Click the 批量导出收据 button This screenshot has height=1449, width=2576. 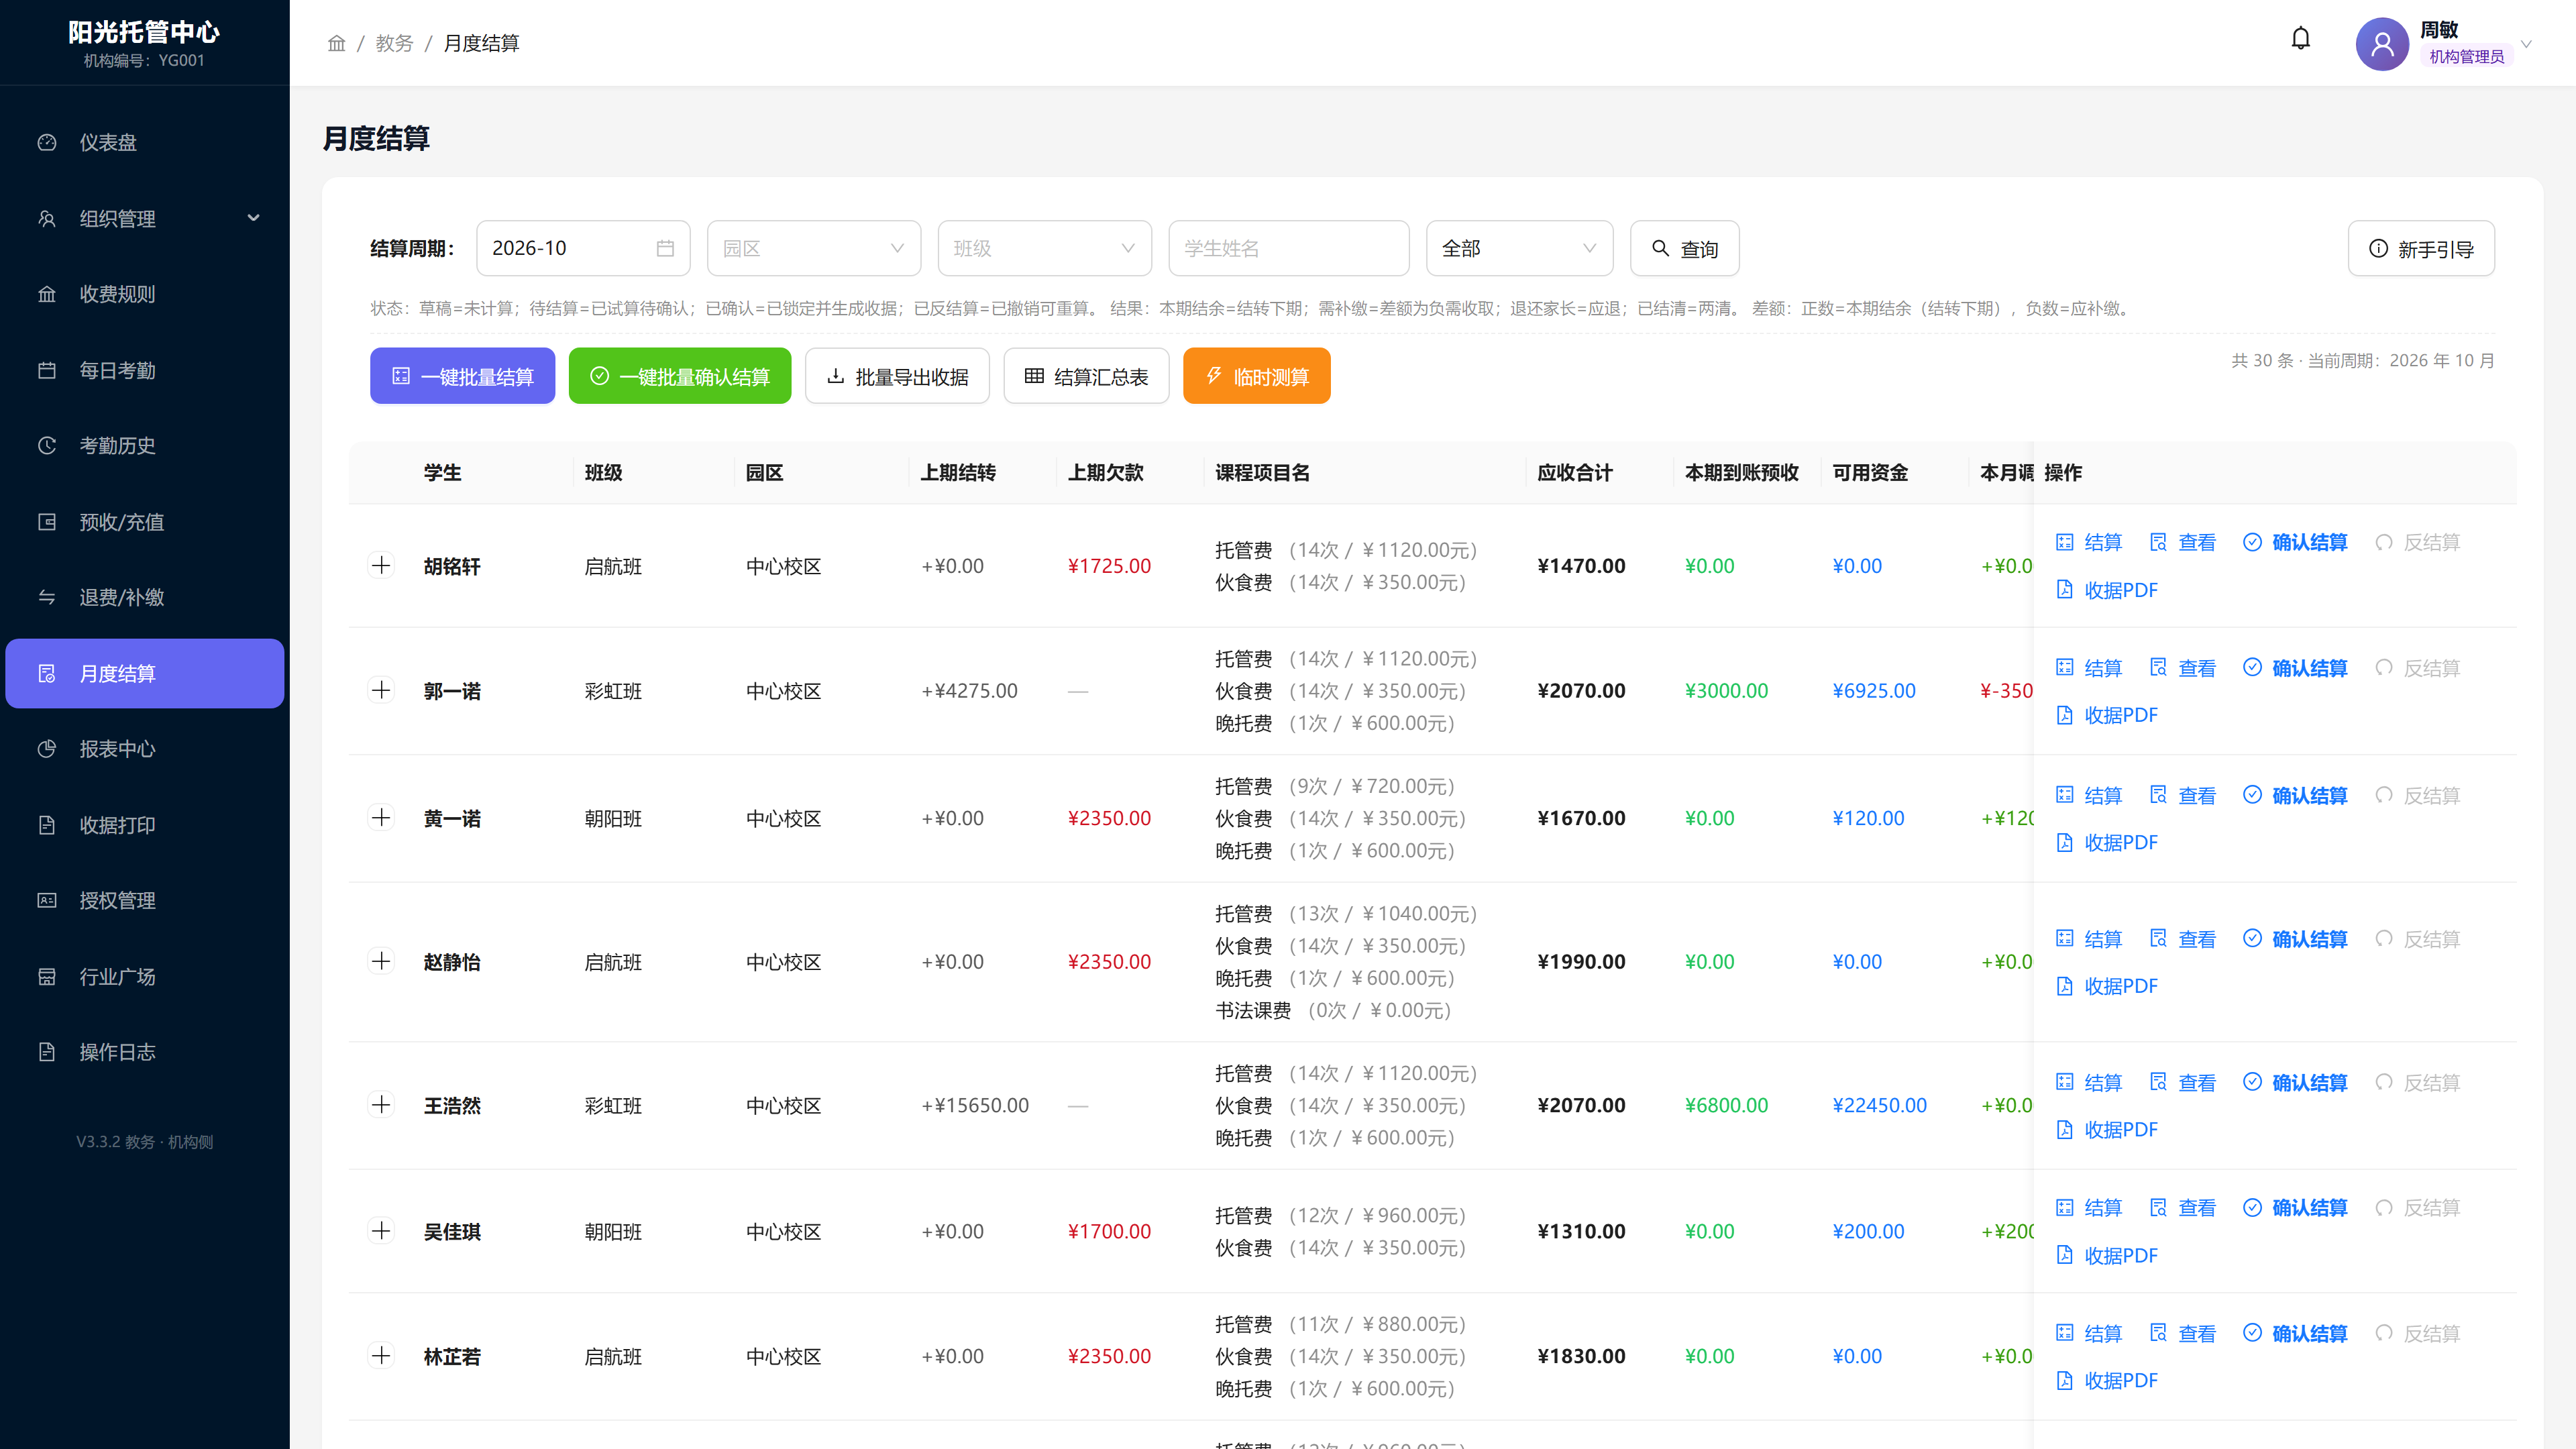(897, 376)
